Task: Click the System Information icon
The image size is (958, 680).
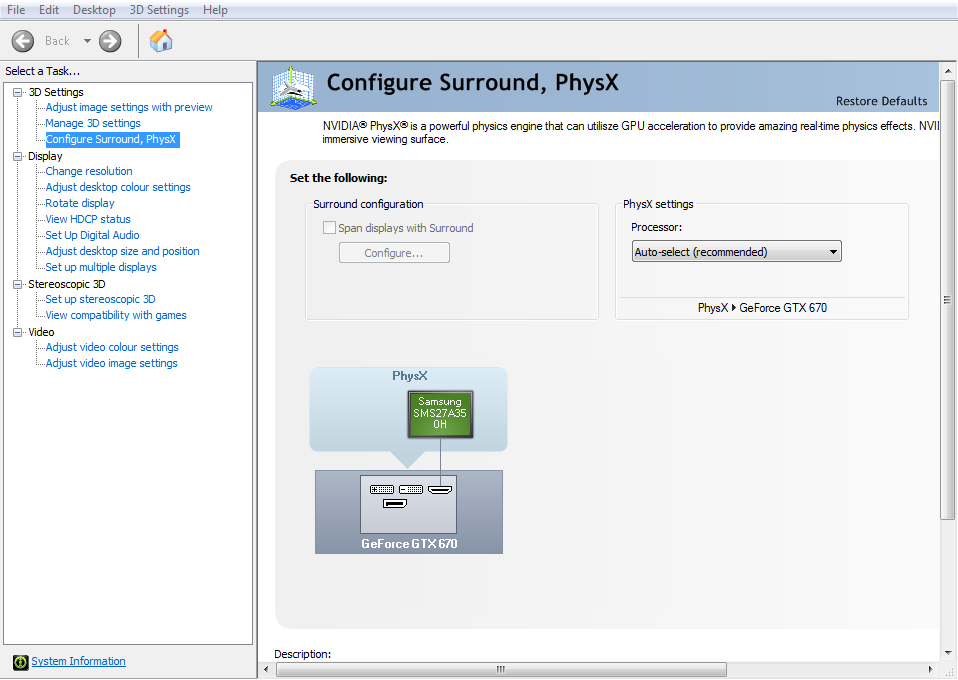Action: tap(21, 662)
